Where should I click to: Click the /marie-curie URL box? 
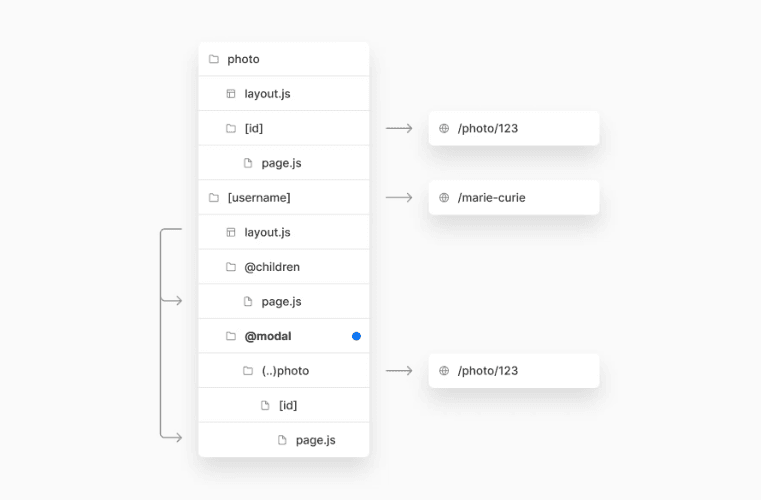514,198
